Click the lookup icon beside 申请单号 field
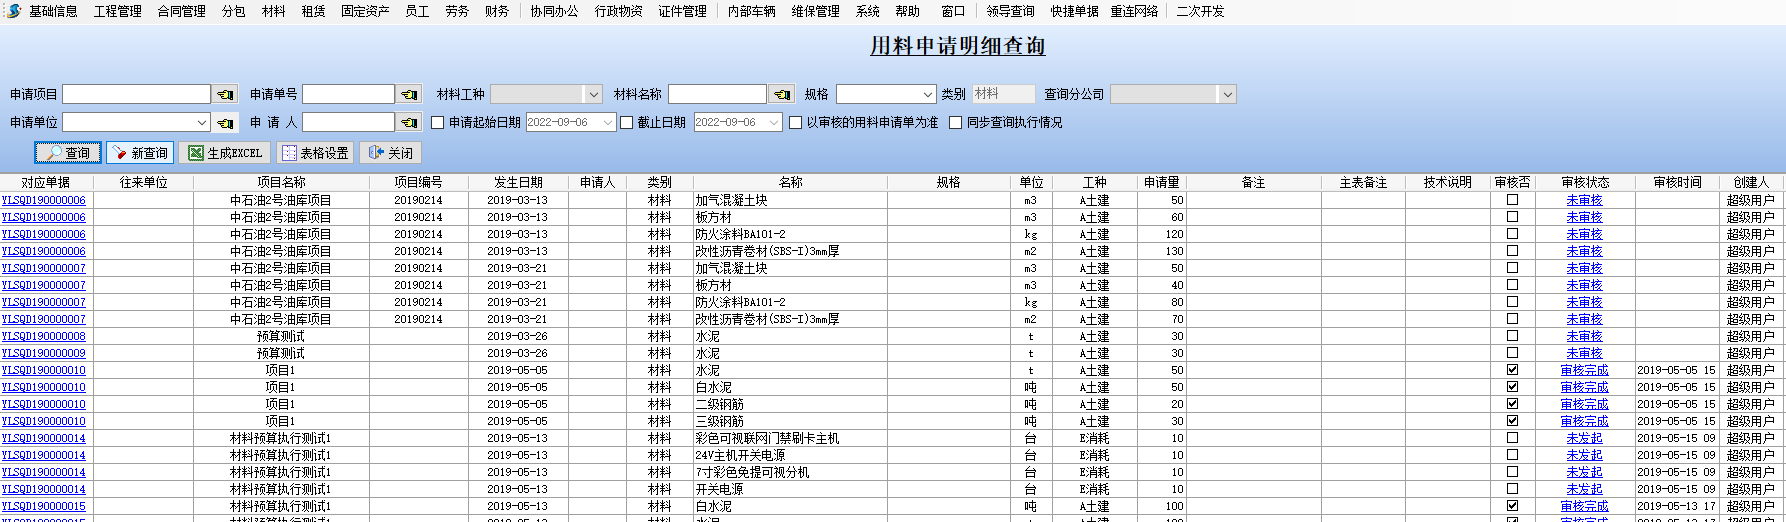 [409, 94]
